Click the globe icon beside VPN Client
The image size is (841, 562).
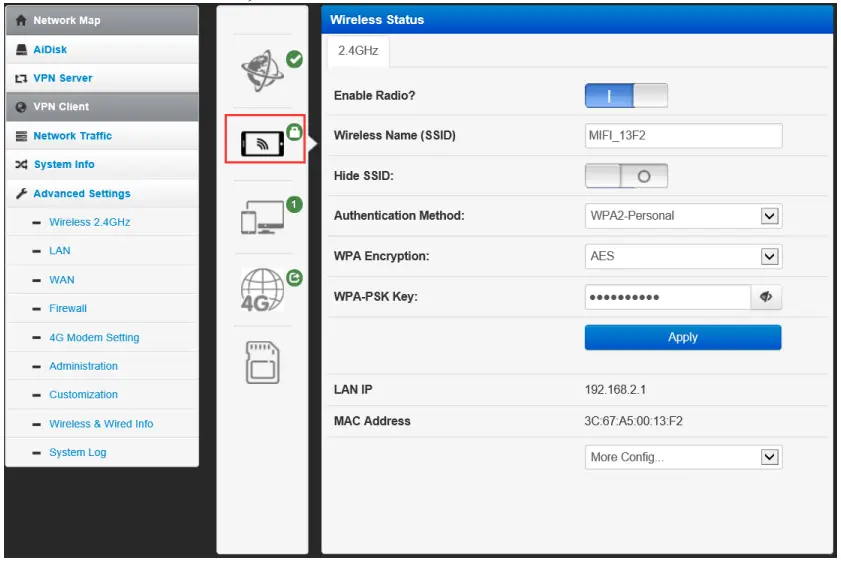point(21,107)
